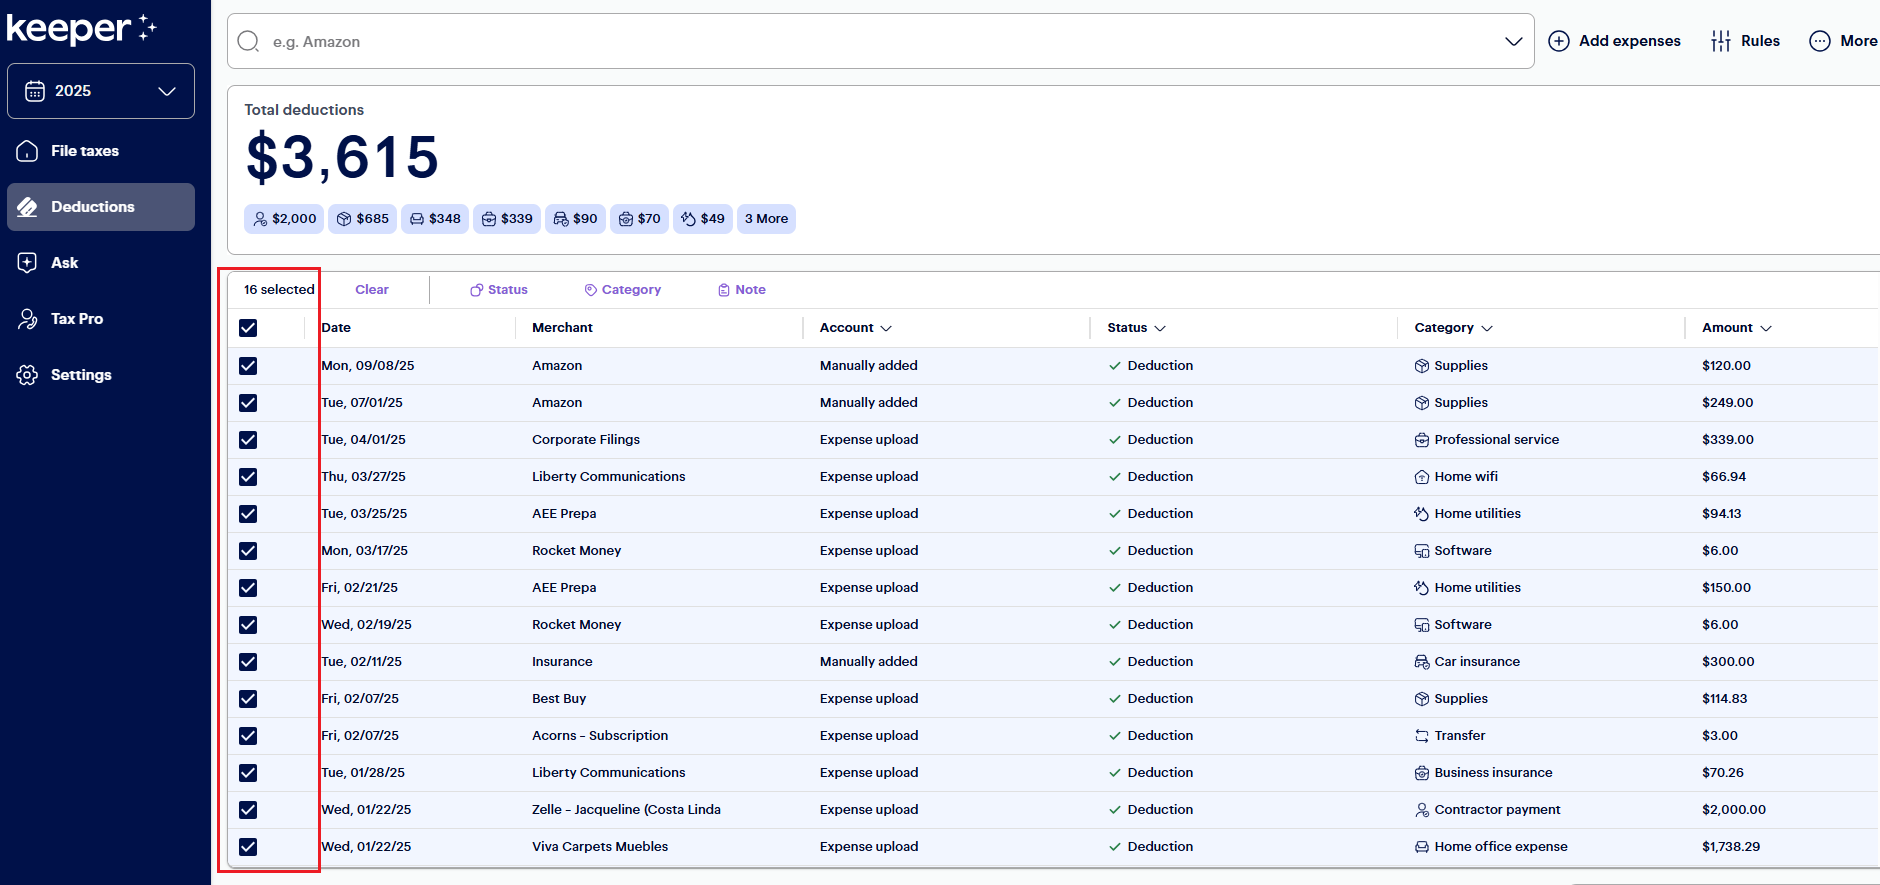Click the $685 supplies deduction chip
This screenshot has height=885, width=1880.
click(x=362, y=219)
